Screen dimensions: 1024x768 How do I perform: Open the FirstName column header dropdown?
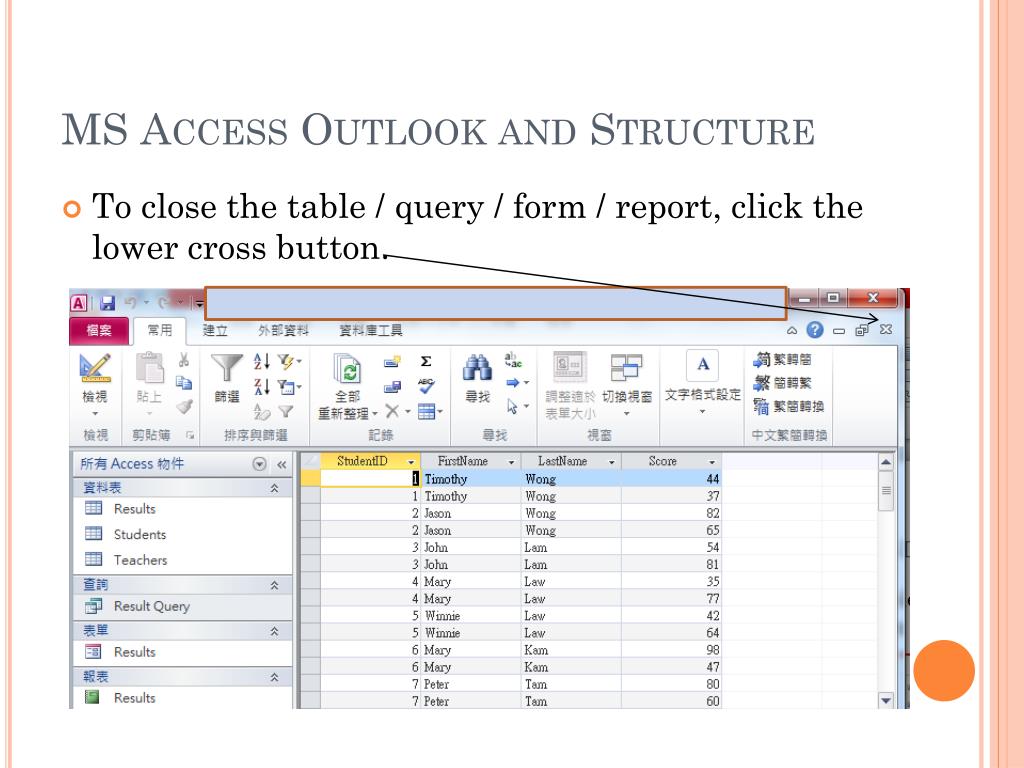[x=511, y=462]
